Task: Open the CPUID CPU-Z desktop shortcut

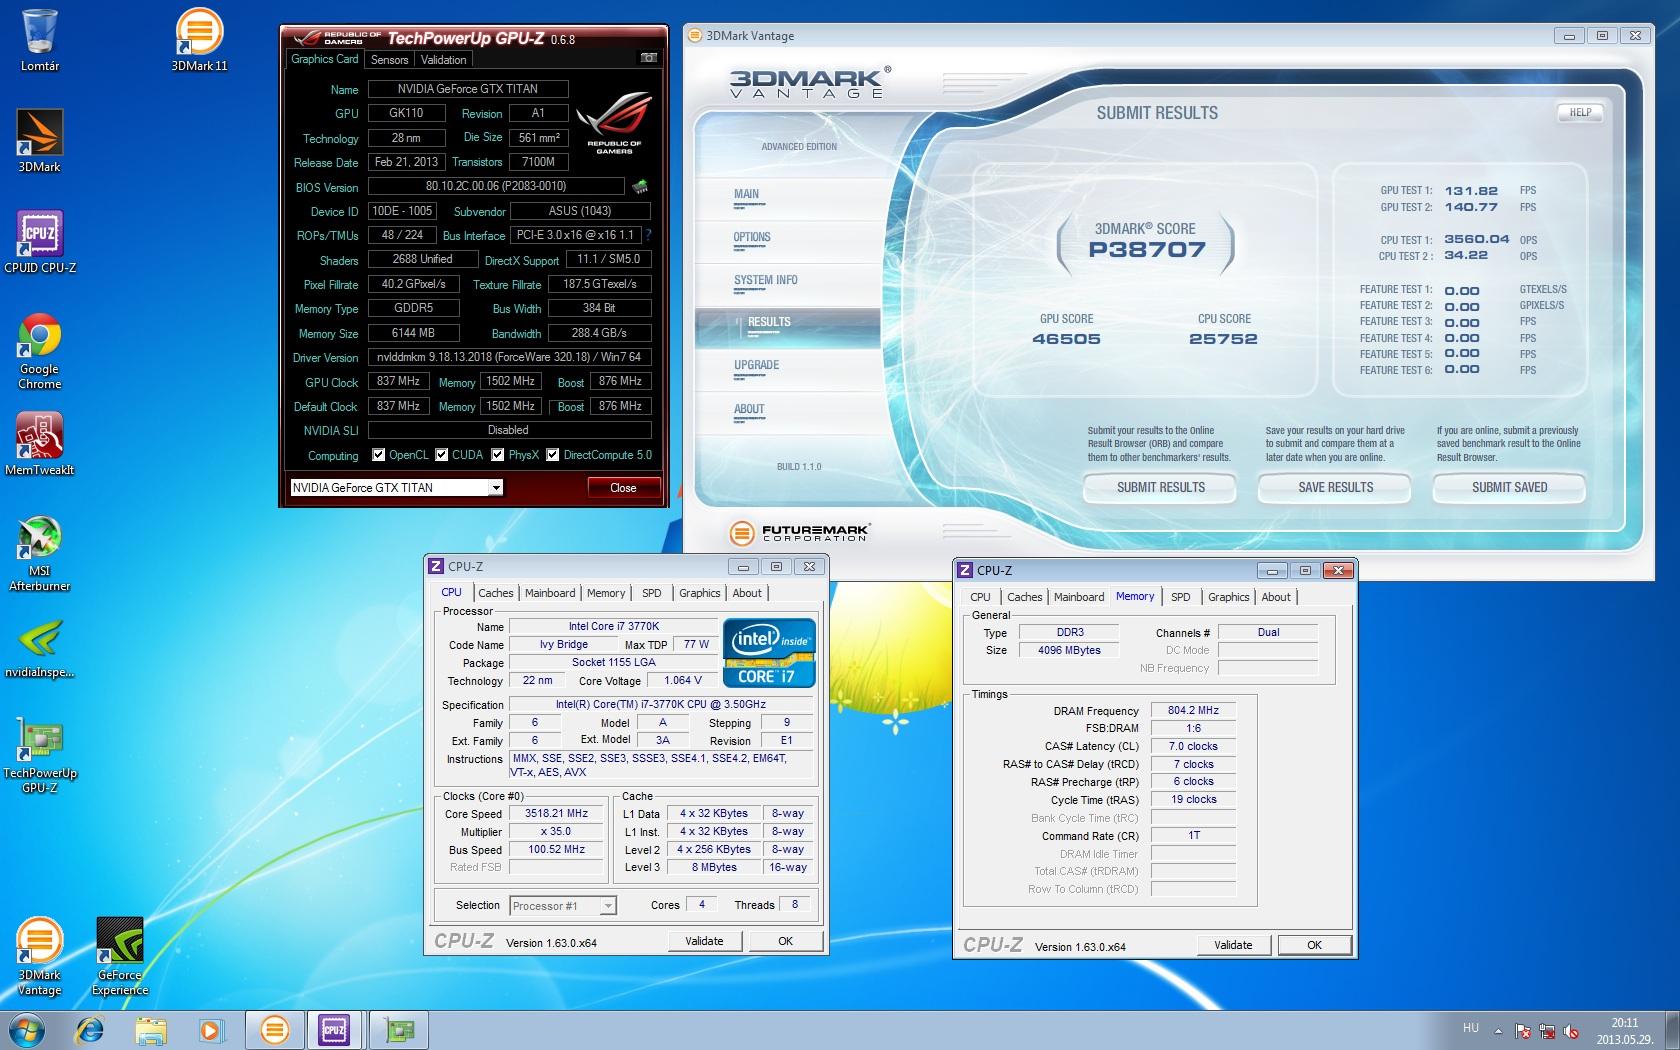Action: pos(40,242)
